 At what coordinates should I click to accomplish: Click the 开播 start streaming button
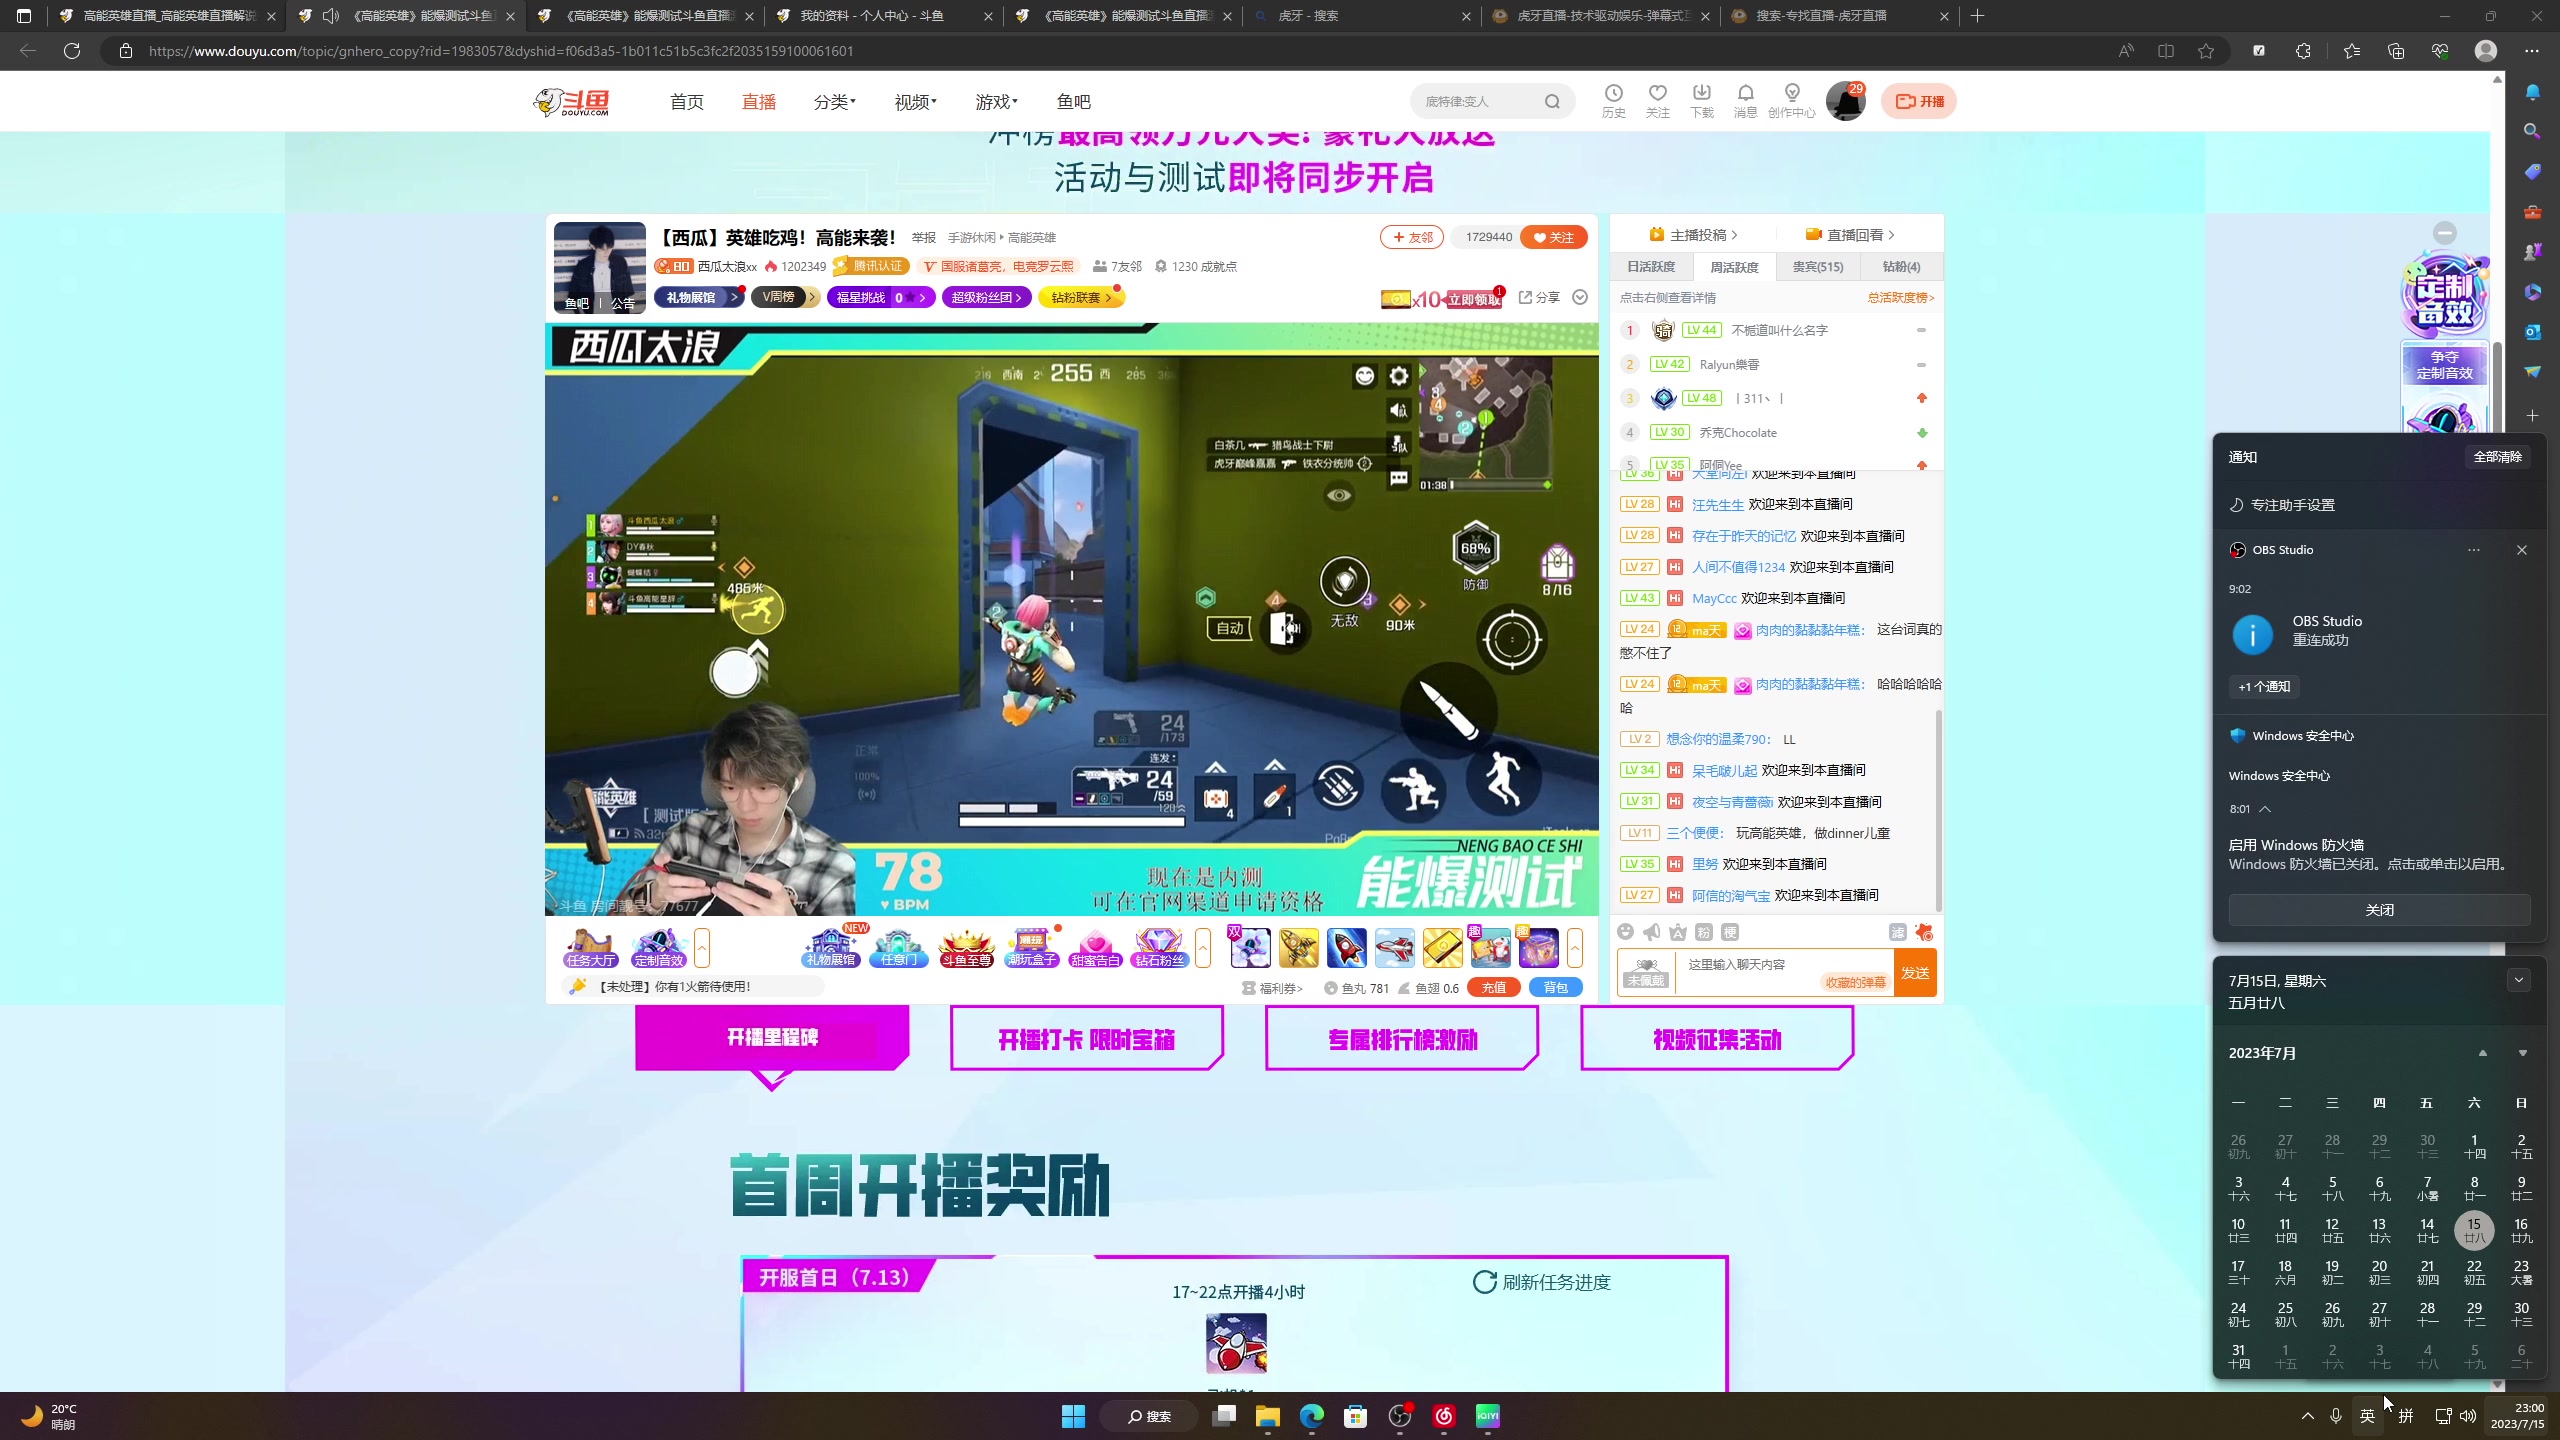coord(1918,101)
